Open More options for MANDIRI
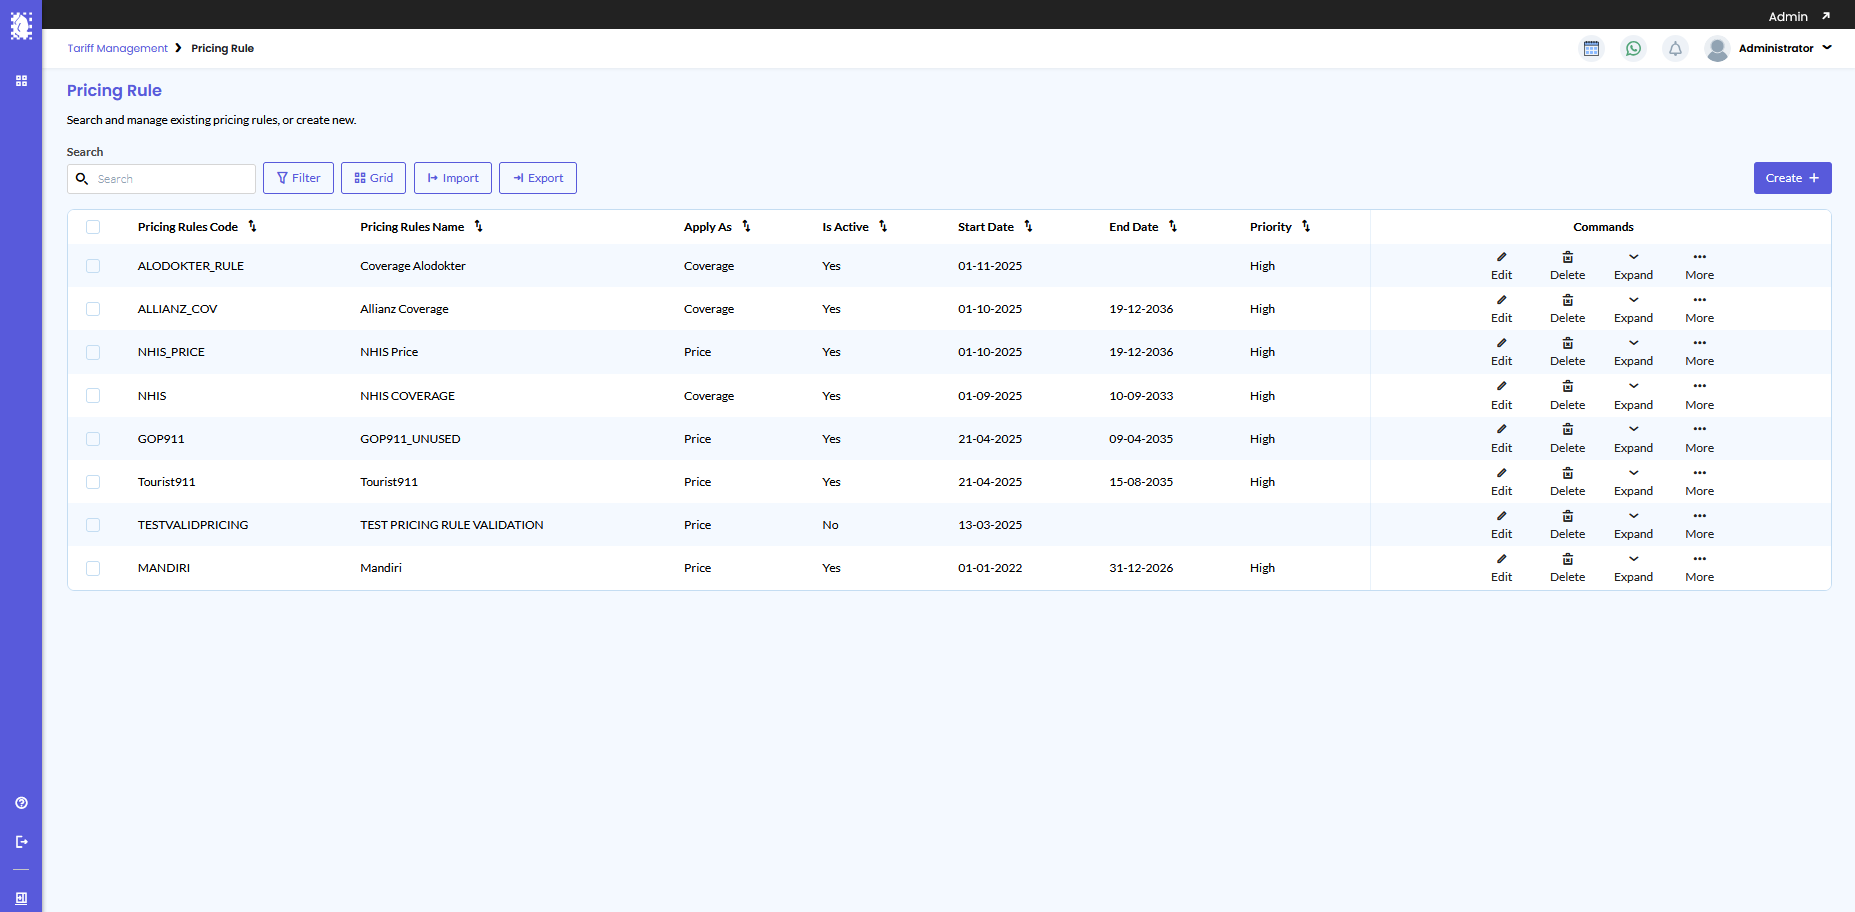The image size is (1855, 912). [1699, 568]
